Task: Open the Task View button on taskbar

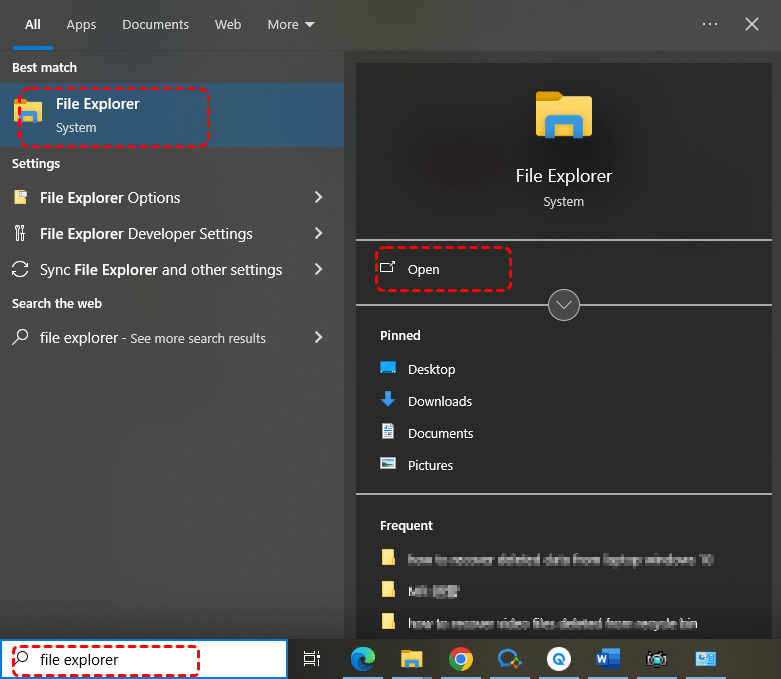Action: click(312, 659)
